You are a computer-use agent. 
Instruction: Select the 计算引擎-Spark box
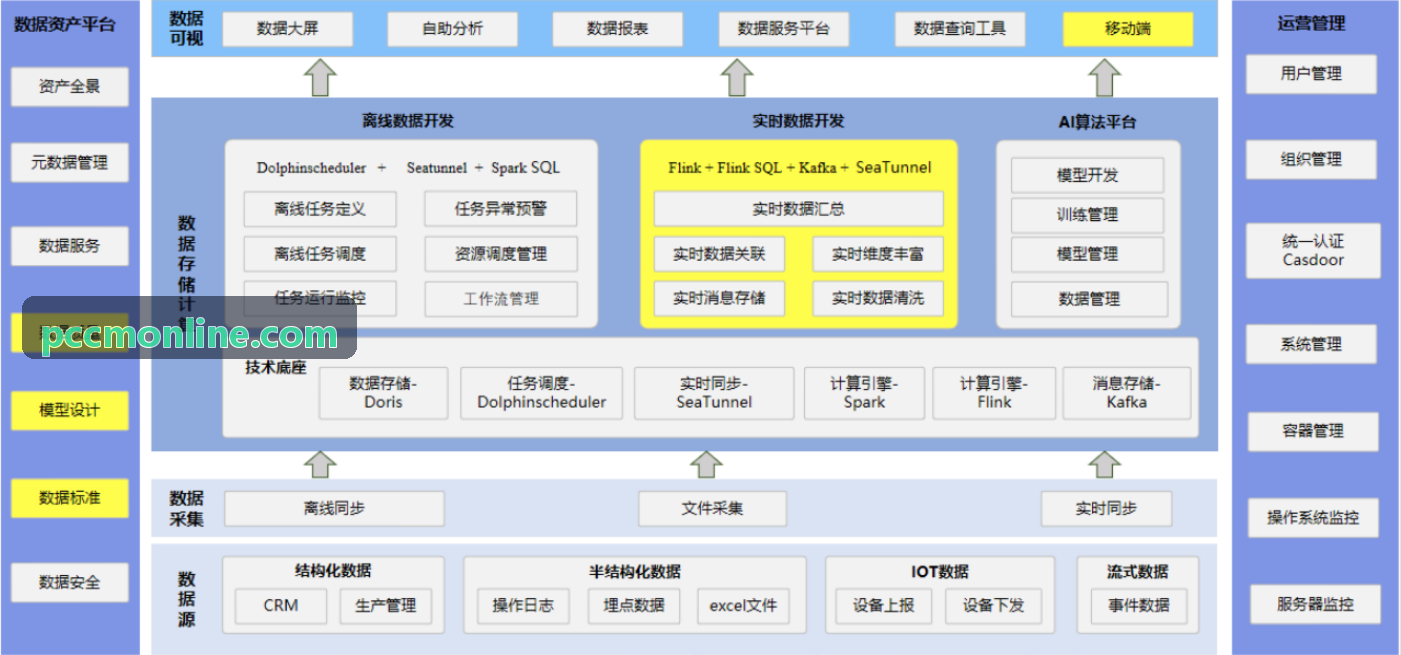click(x=864, y=393)
